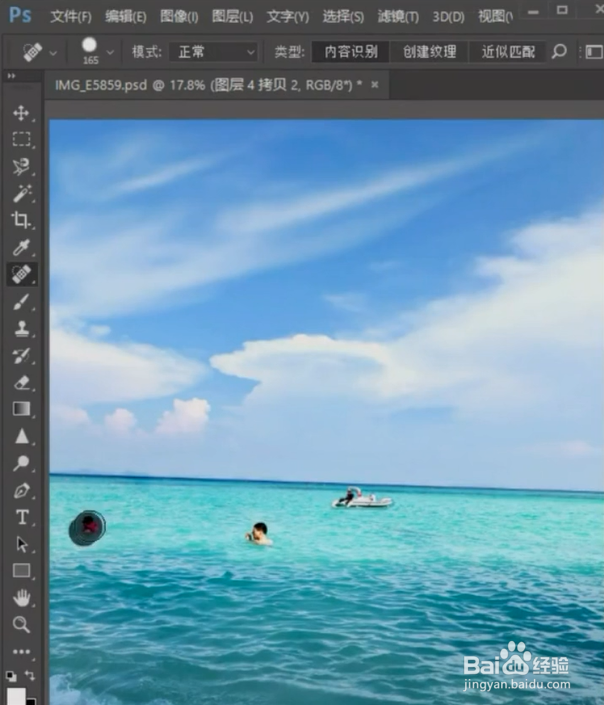This screenshot has height=705, width=604.
Task: Select the Dodge tool
Action: click(21, 463)
